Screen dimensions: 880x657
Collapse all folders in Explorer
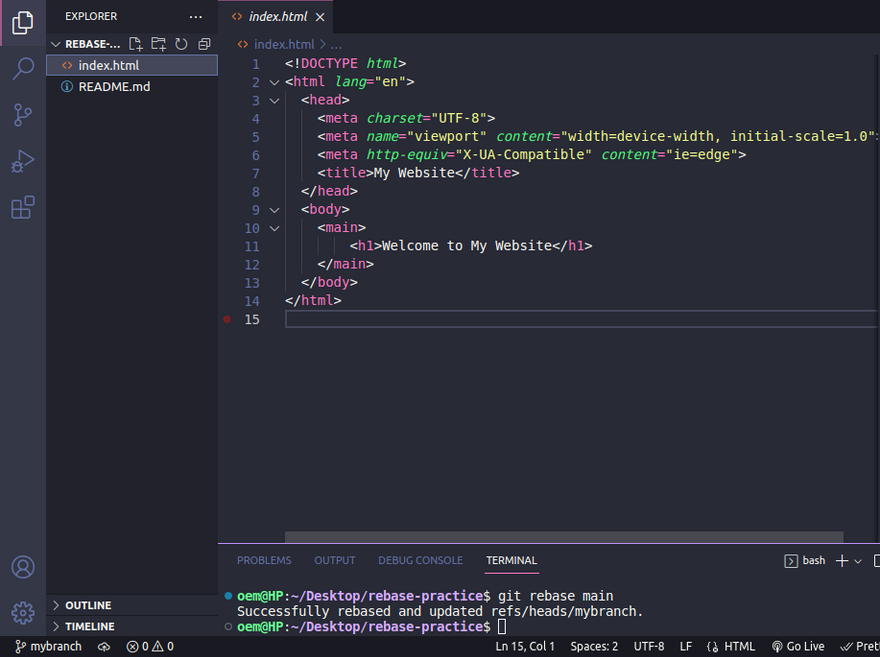[204, 44]
